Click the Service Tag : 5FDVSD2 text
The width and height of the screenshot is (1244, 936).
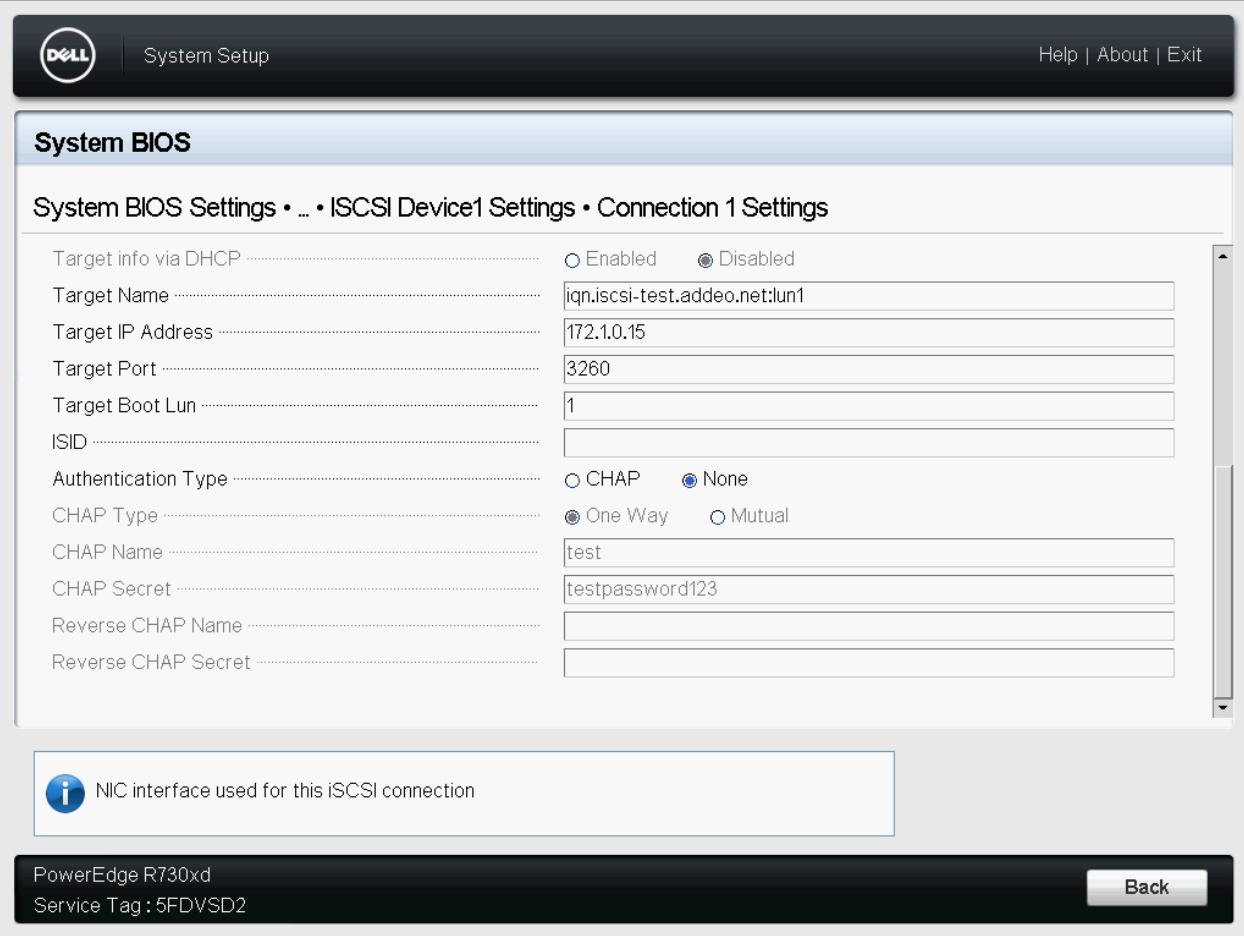(139, 906)
